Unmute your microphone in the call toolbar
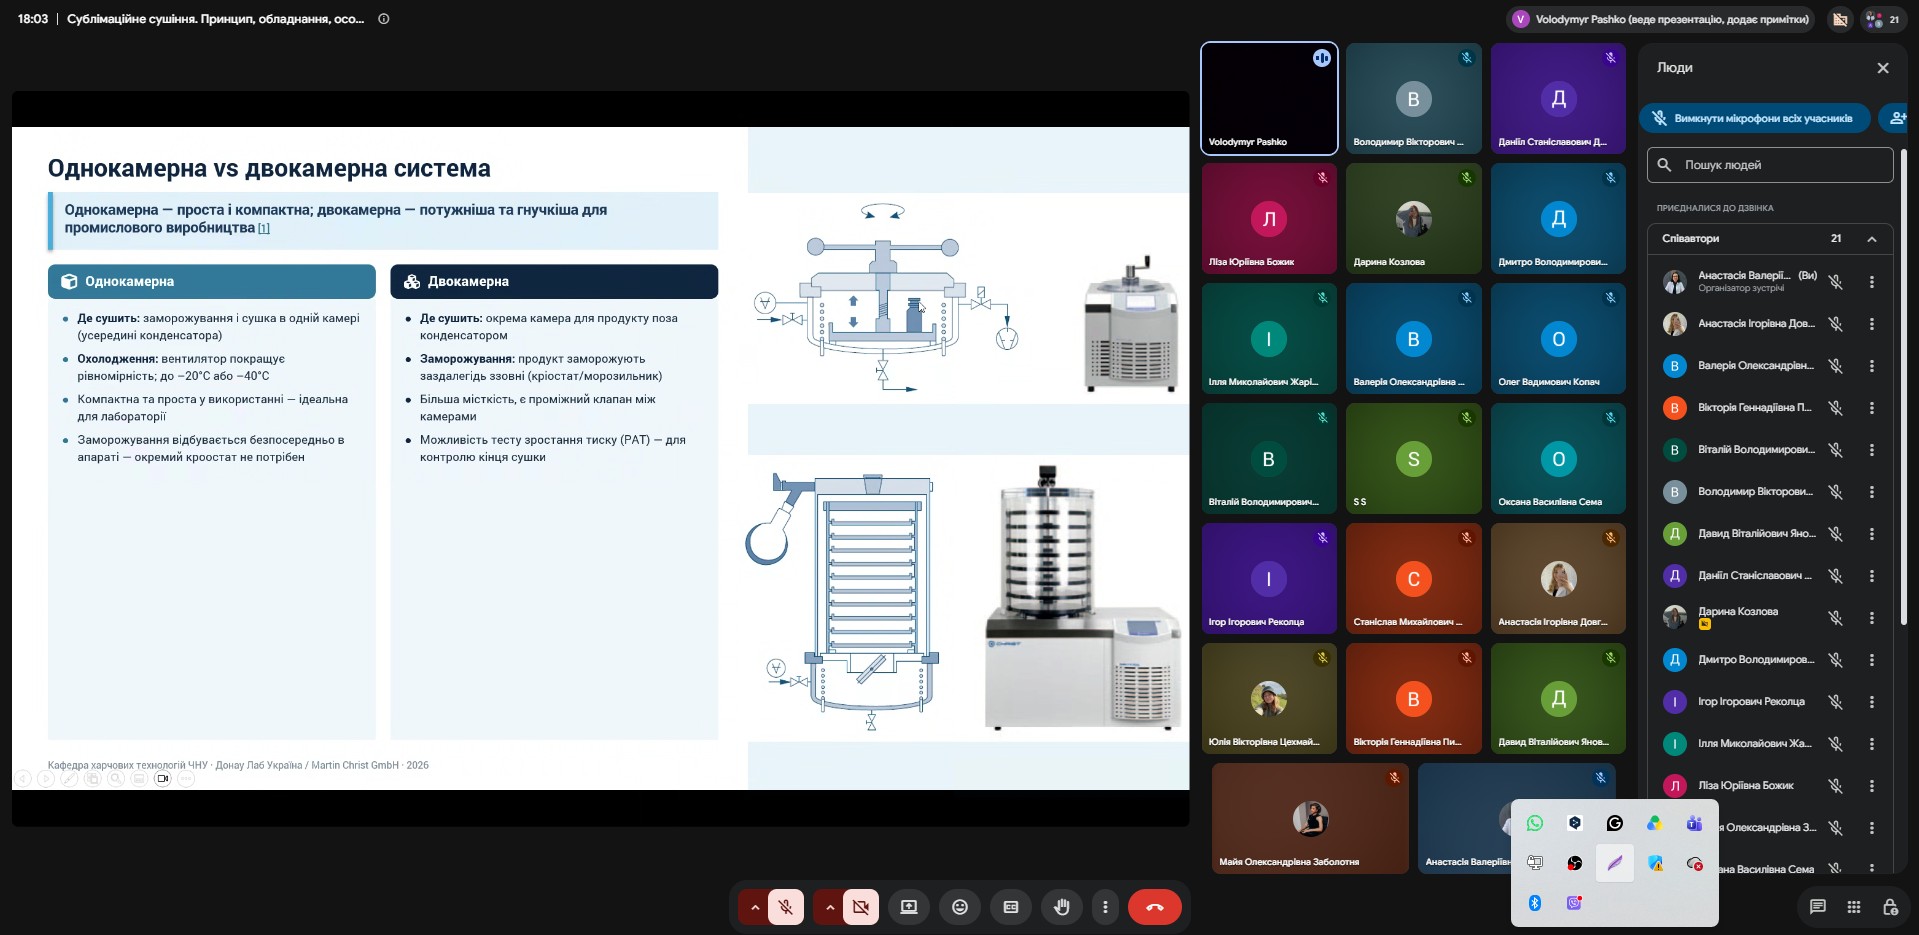 pos(786,907)
